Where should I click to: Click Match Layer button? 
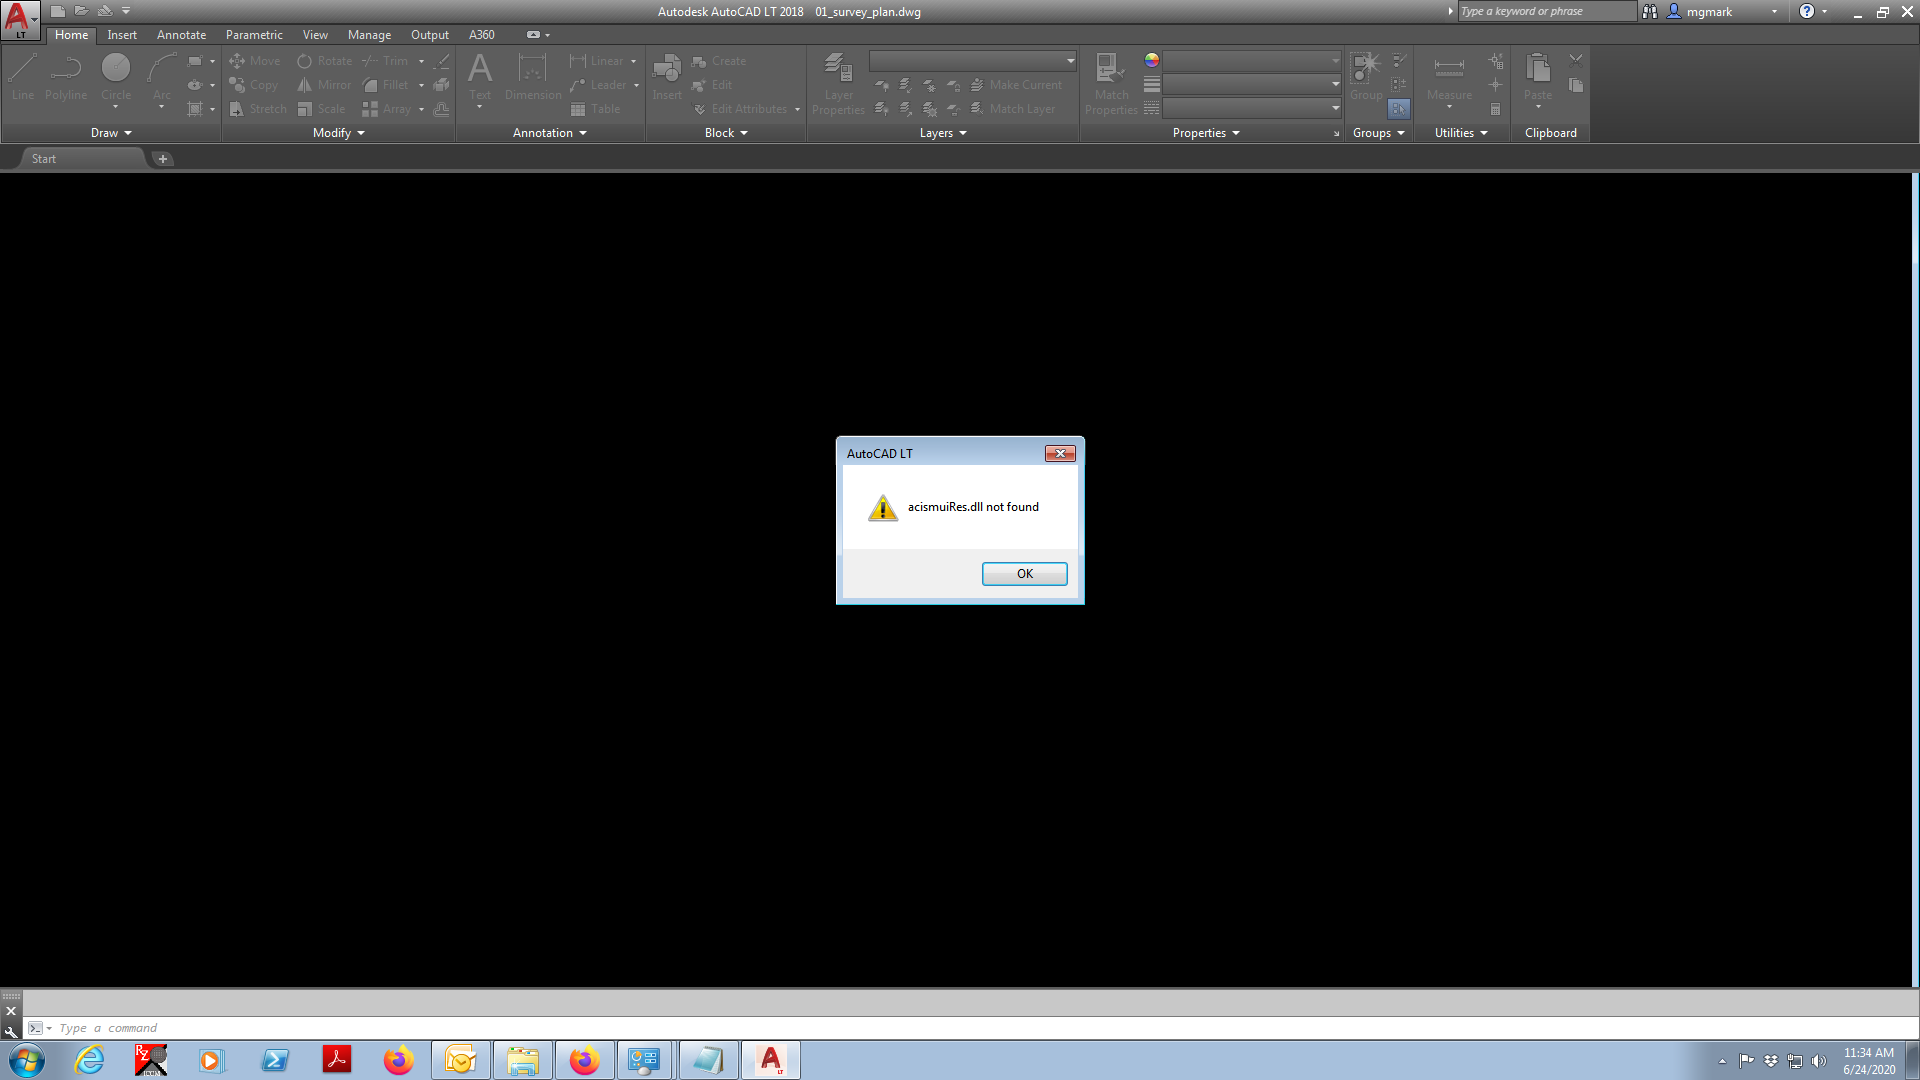[1013, 109]
